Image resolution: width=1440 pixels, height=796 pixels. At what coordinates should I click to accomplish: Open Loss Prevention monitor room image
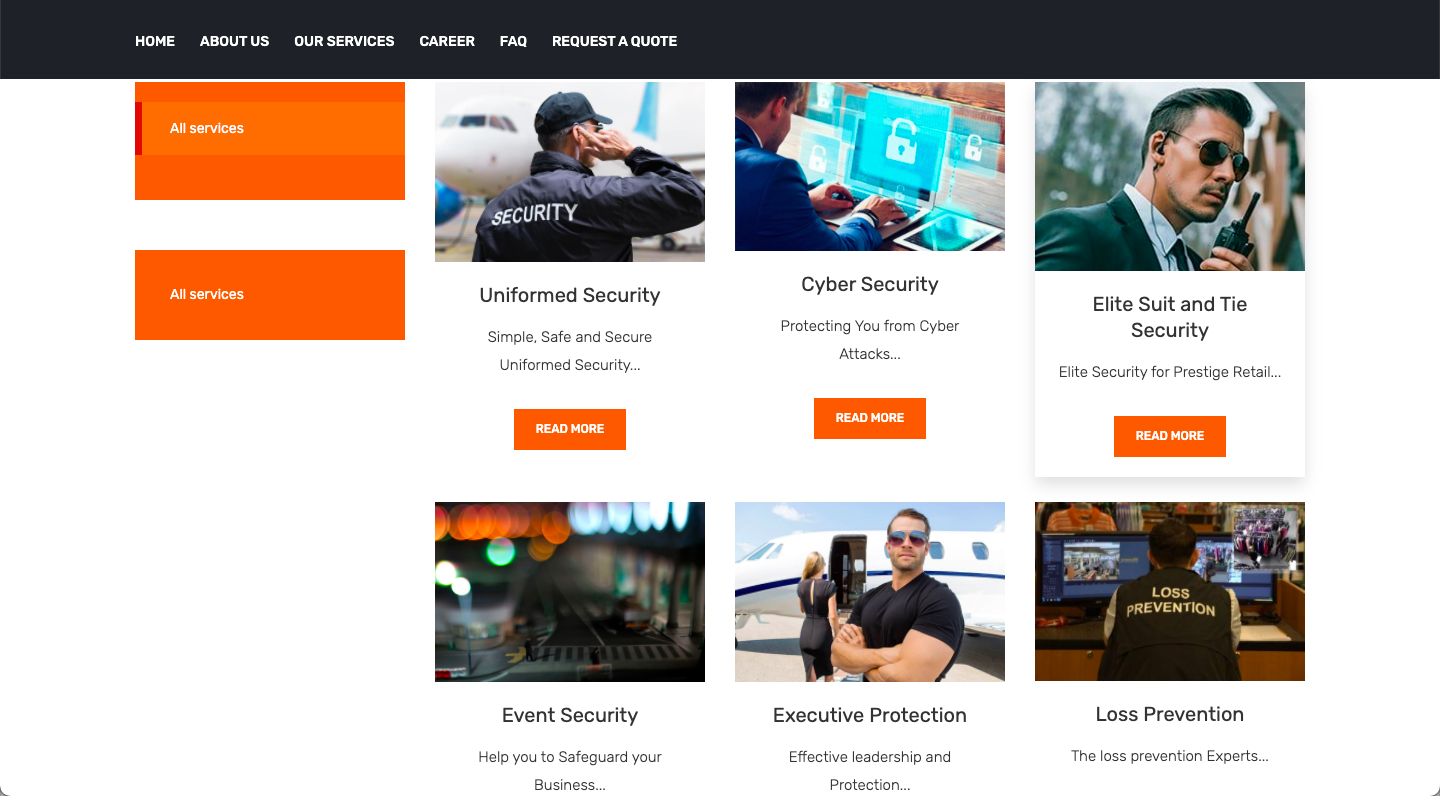(x=1170, y=591)
